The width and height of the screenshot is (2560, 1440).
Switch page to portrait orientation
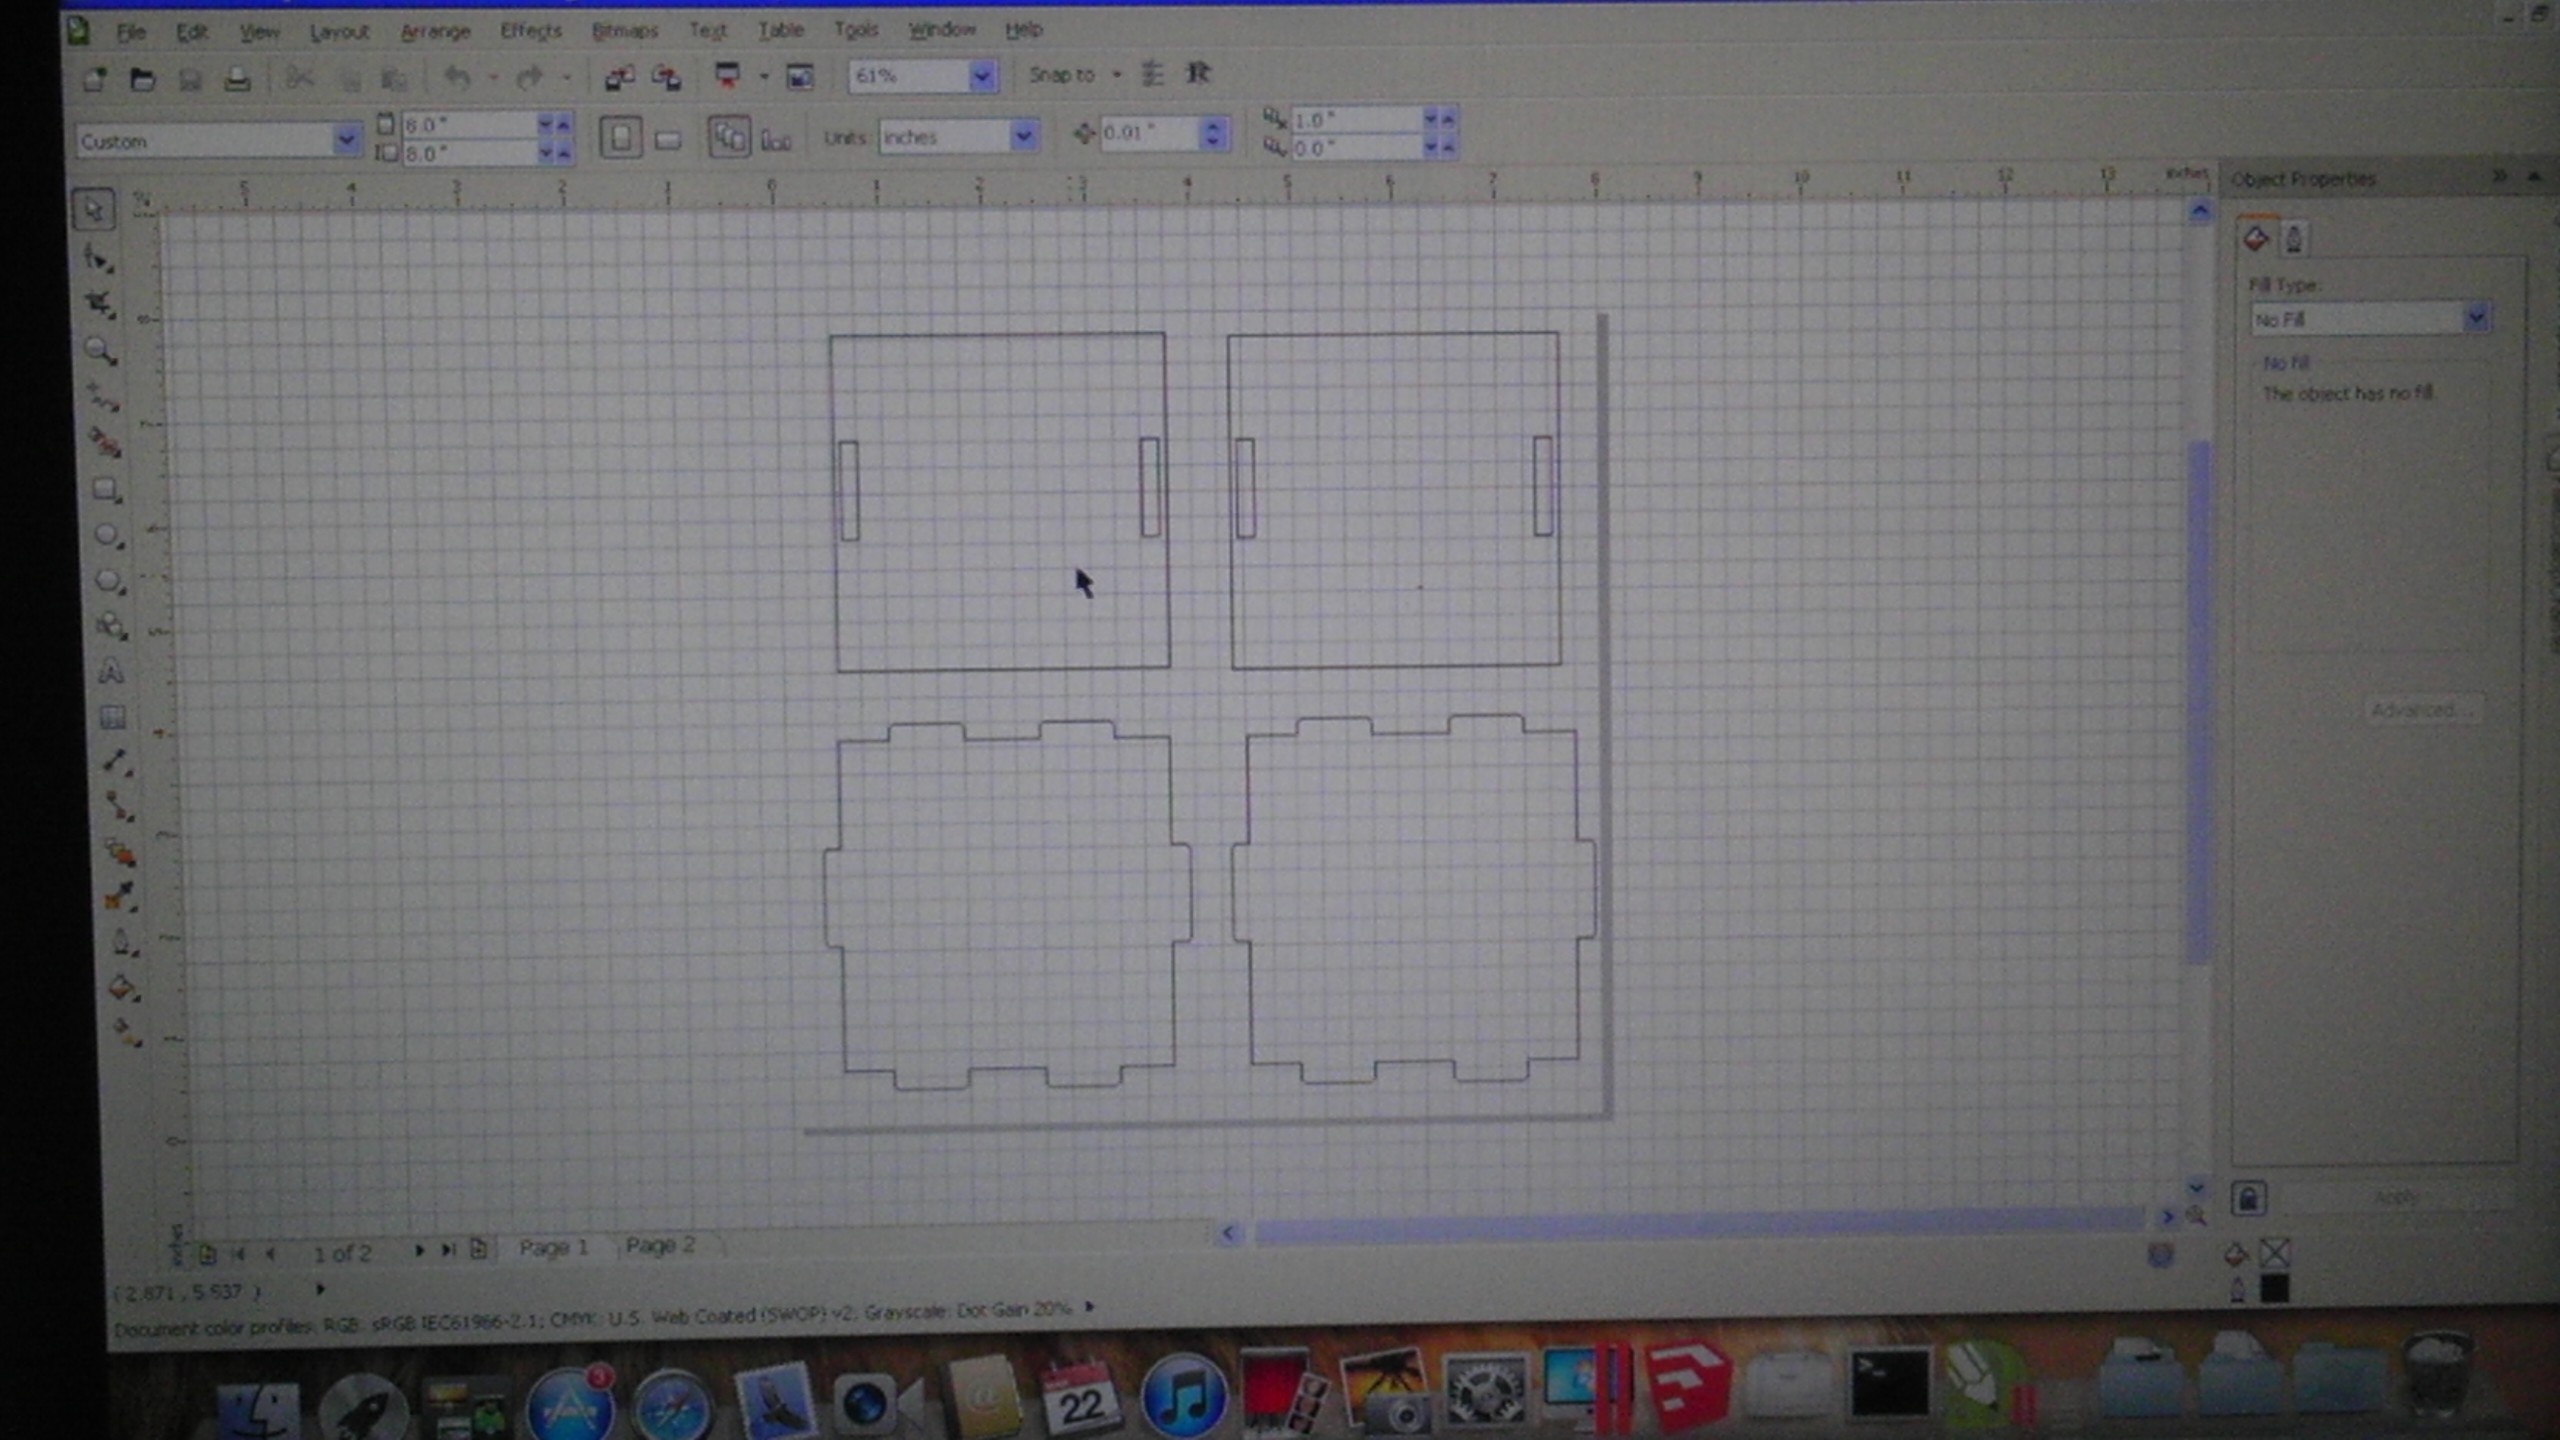coord(621,137)
